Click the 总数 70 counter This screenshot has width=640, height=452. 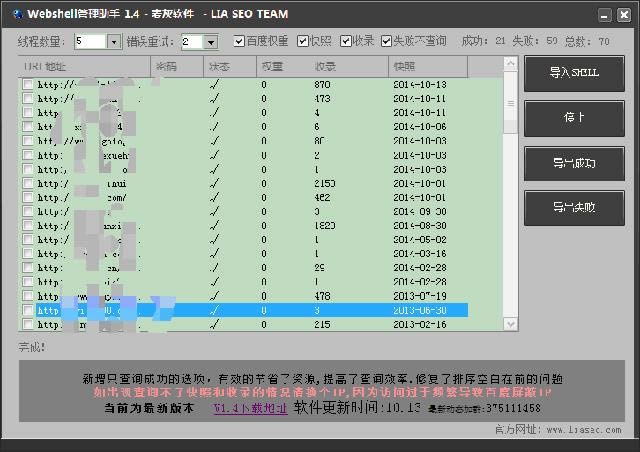click(x=587, y=41)
